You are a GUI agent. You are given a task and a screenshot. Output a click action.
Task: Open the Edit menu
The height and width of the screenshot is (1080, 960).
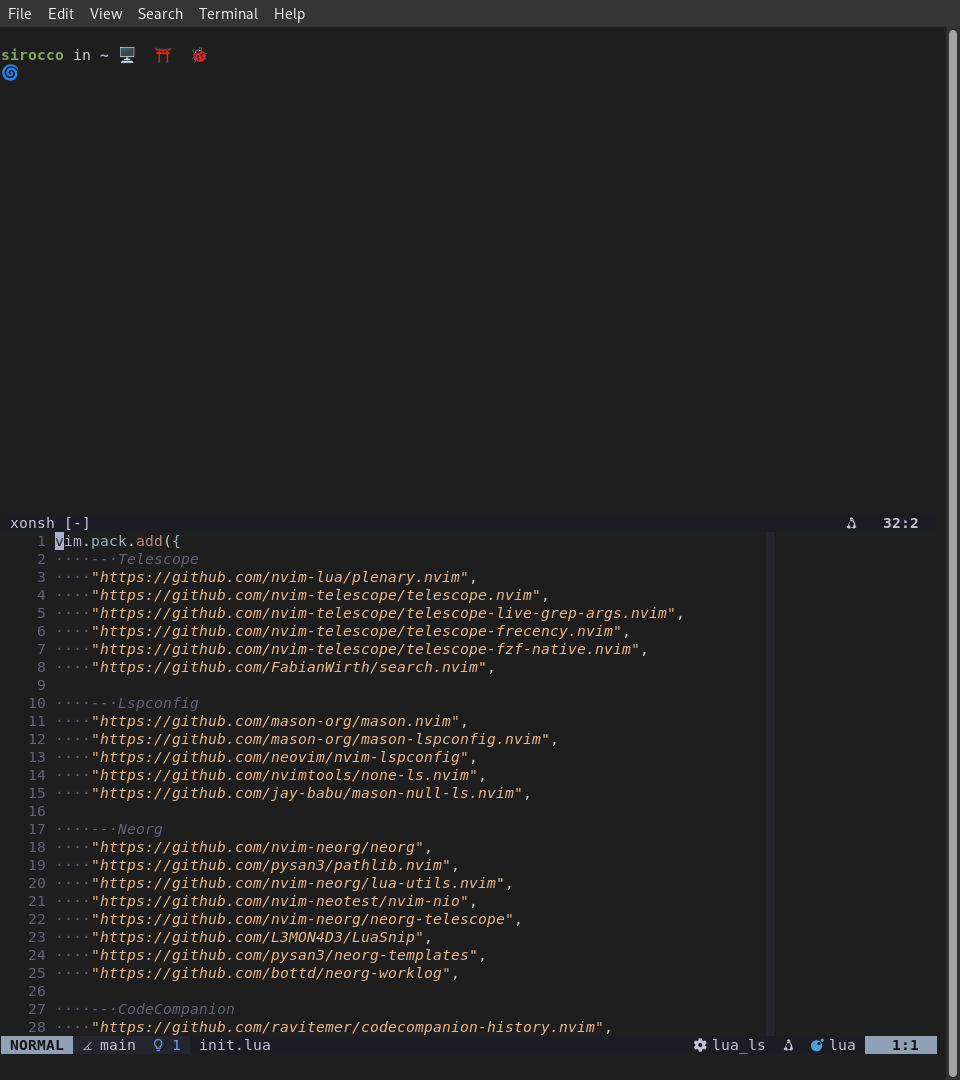coord(61,14)
